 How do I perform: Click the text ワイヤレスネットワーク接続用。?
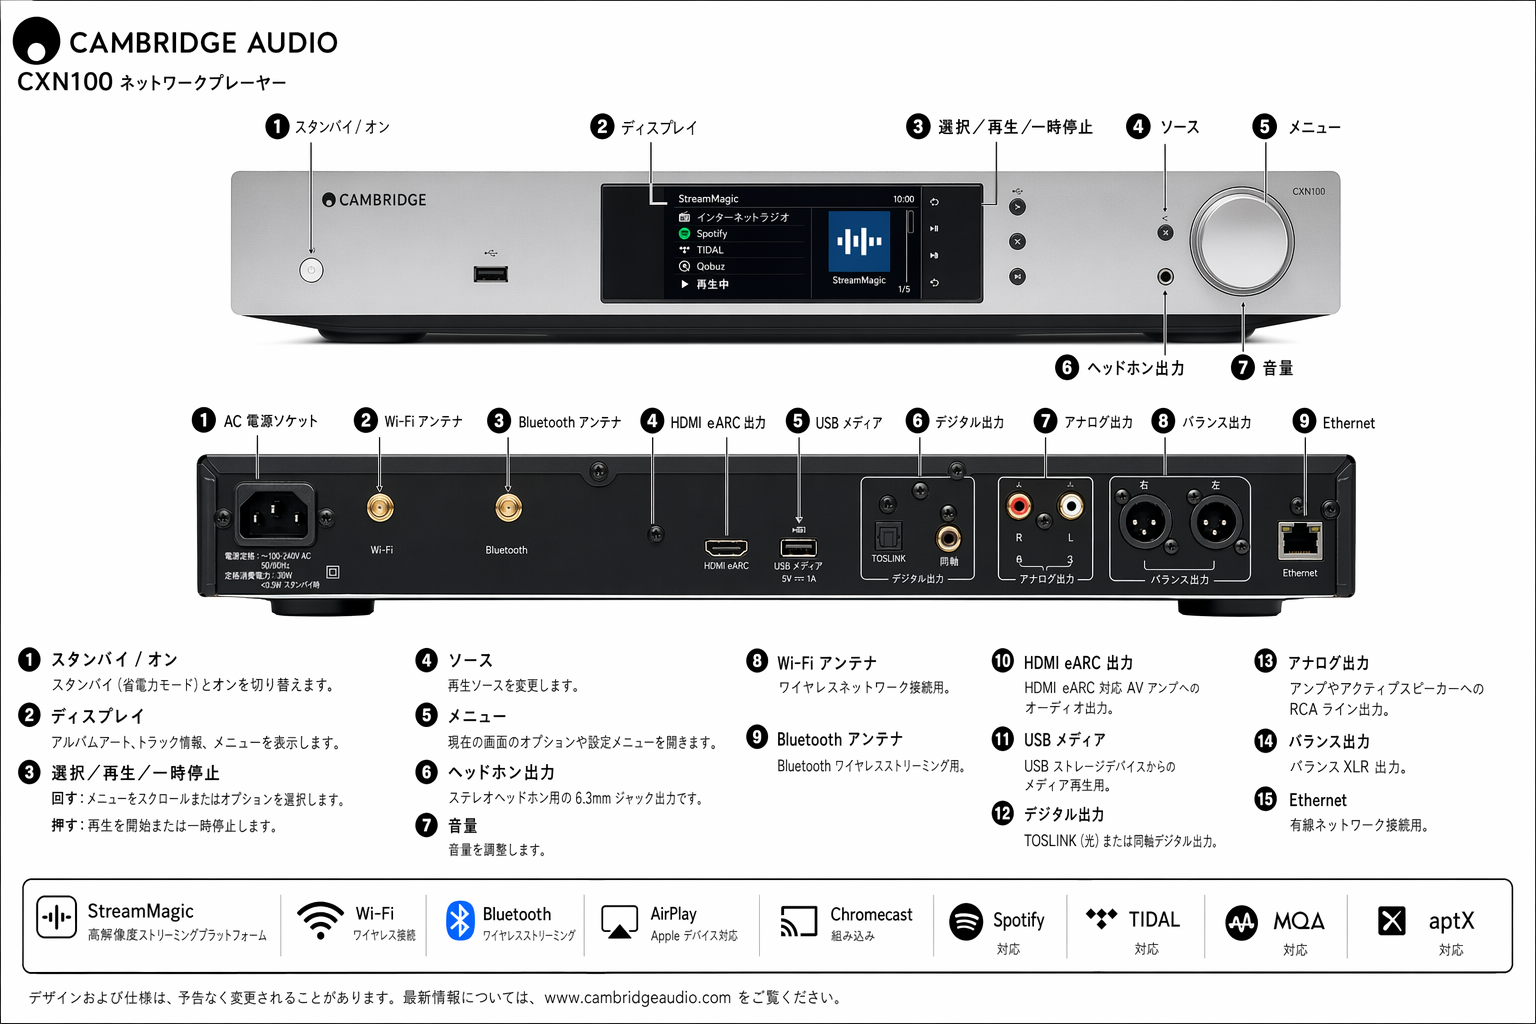pyautogui.click(x=865, y=688)
